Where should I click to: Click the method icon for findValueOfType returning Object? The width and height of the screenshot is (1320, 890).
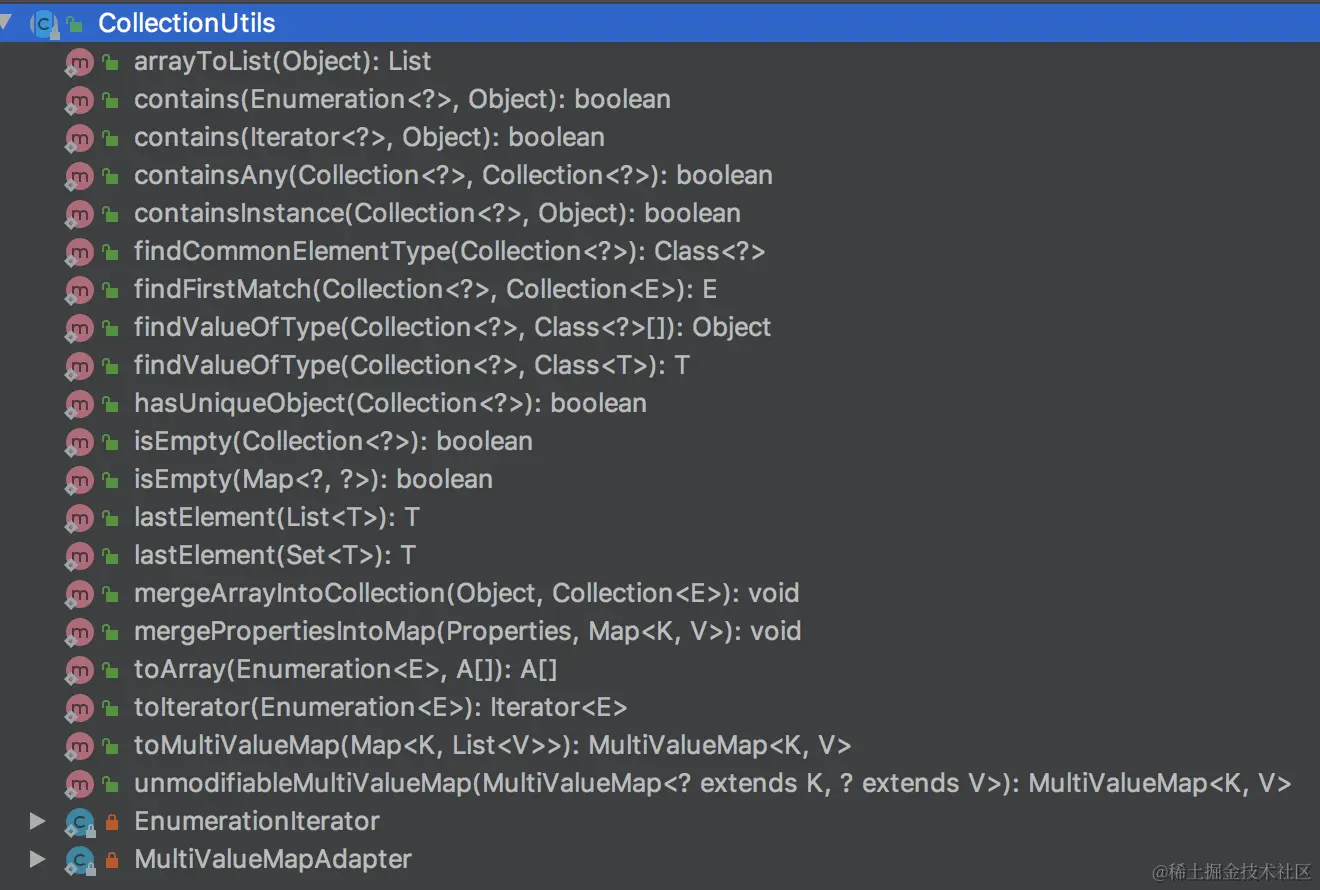(x=79, y=328)
